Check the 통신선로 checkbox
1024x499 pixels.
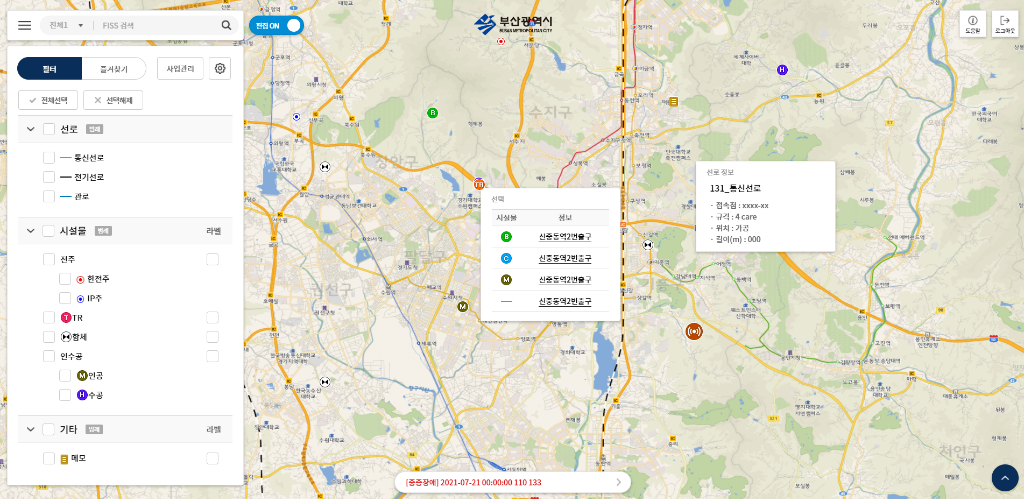[x=49, y=158]
